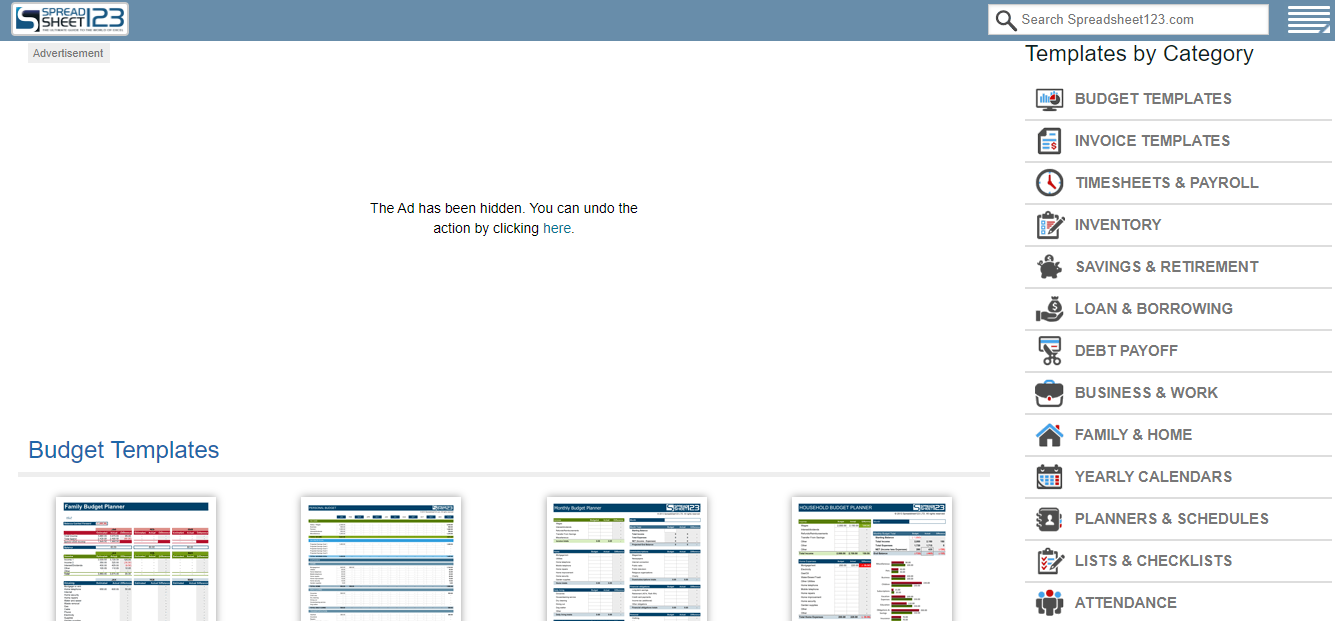Click the Budget Templates monitor chart icon
The image size is (1335, 621).
[x=1049, y=99]
